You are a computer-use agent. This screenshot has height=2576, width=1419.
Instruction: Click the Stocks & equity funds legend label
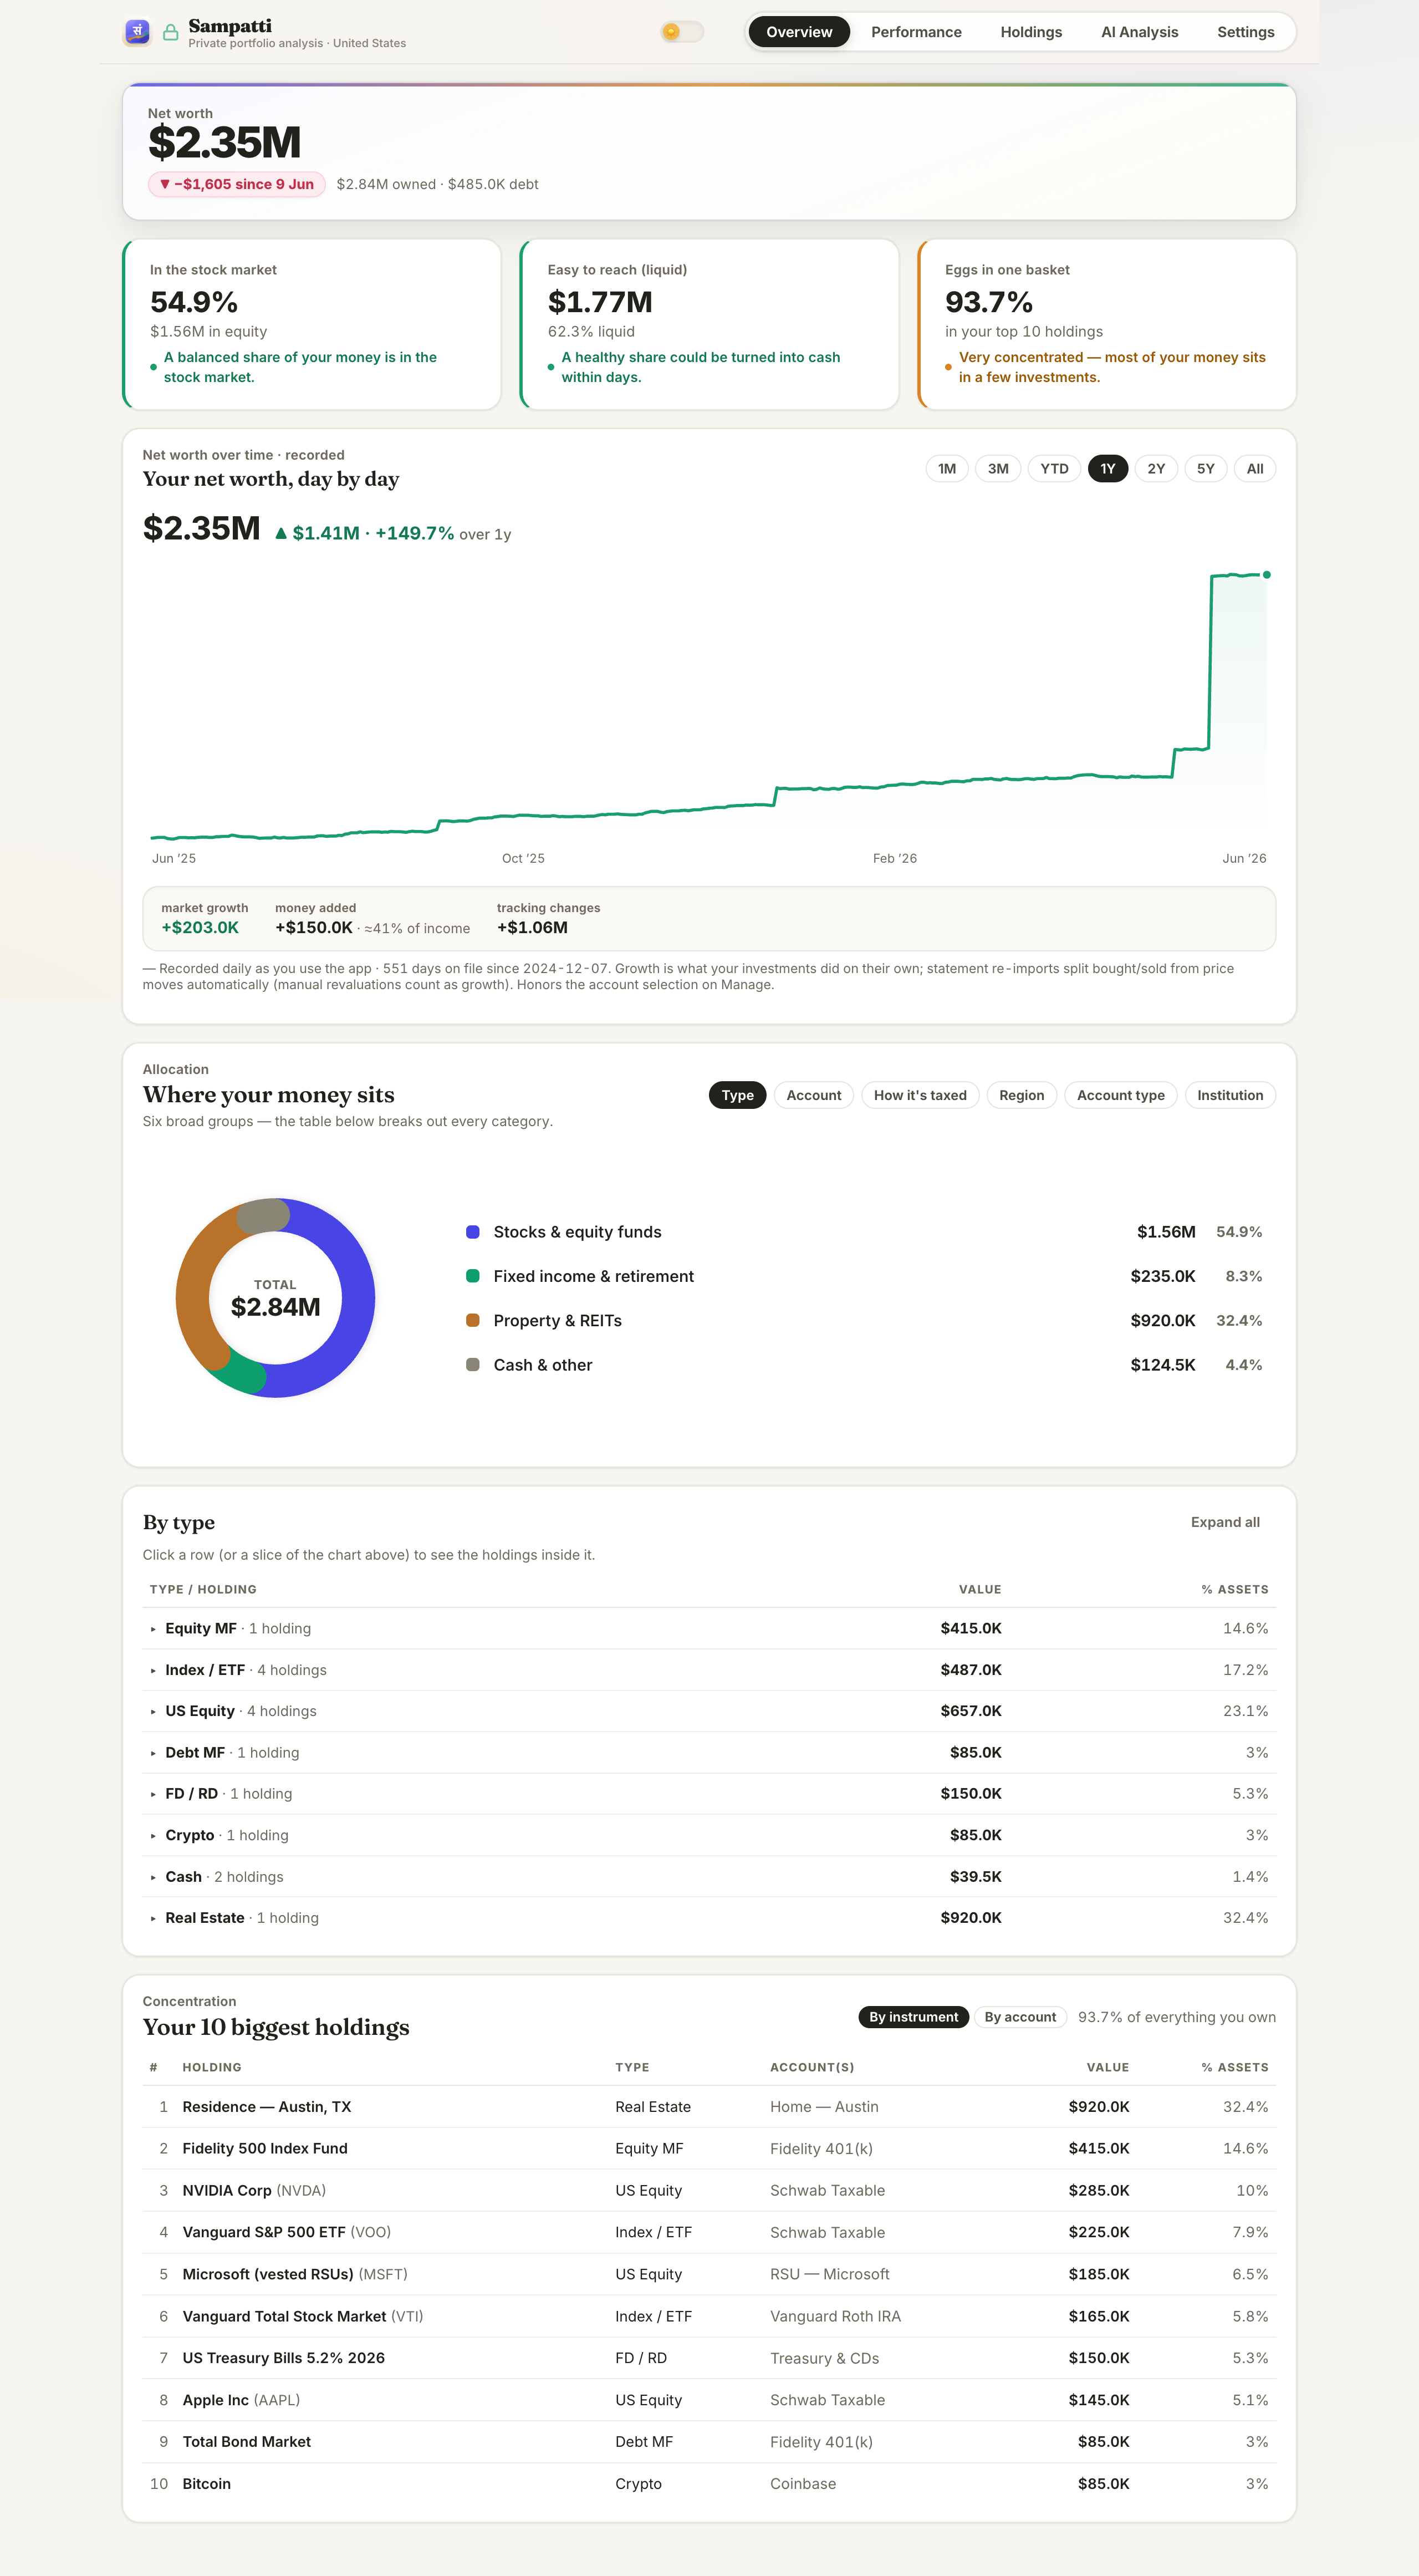577,1232
